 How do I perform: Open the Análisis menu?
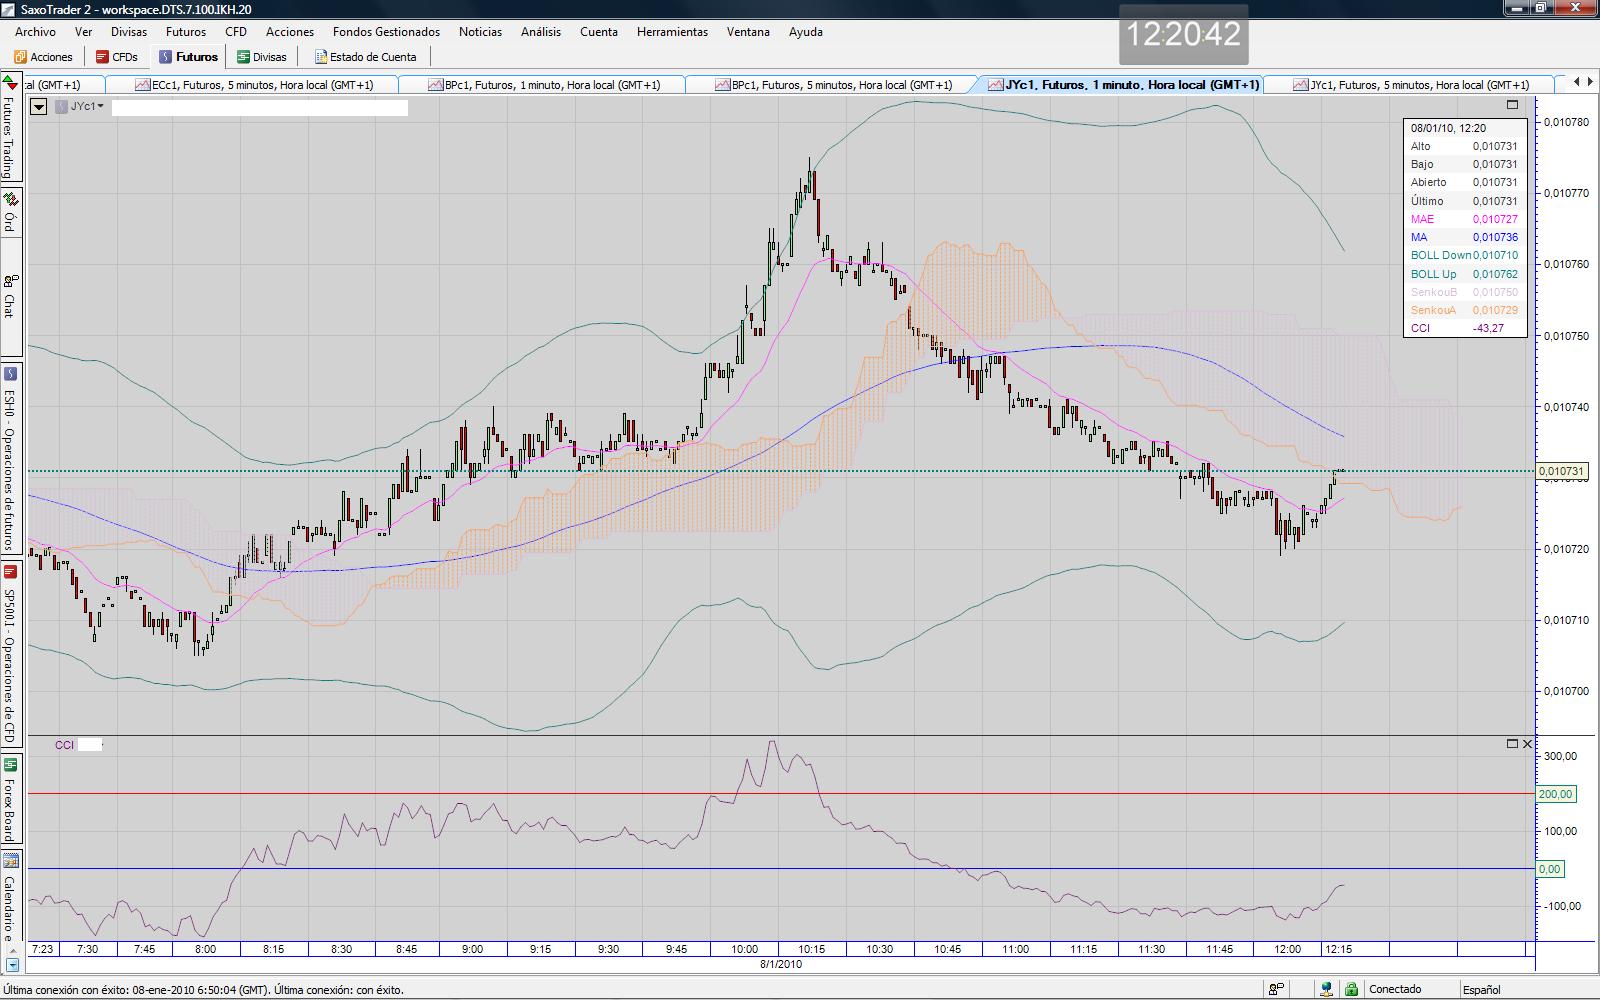[x=540, y=31]
